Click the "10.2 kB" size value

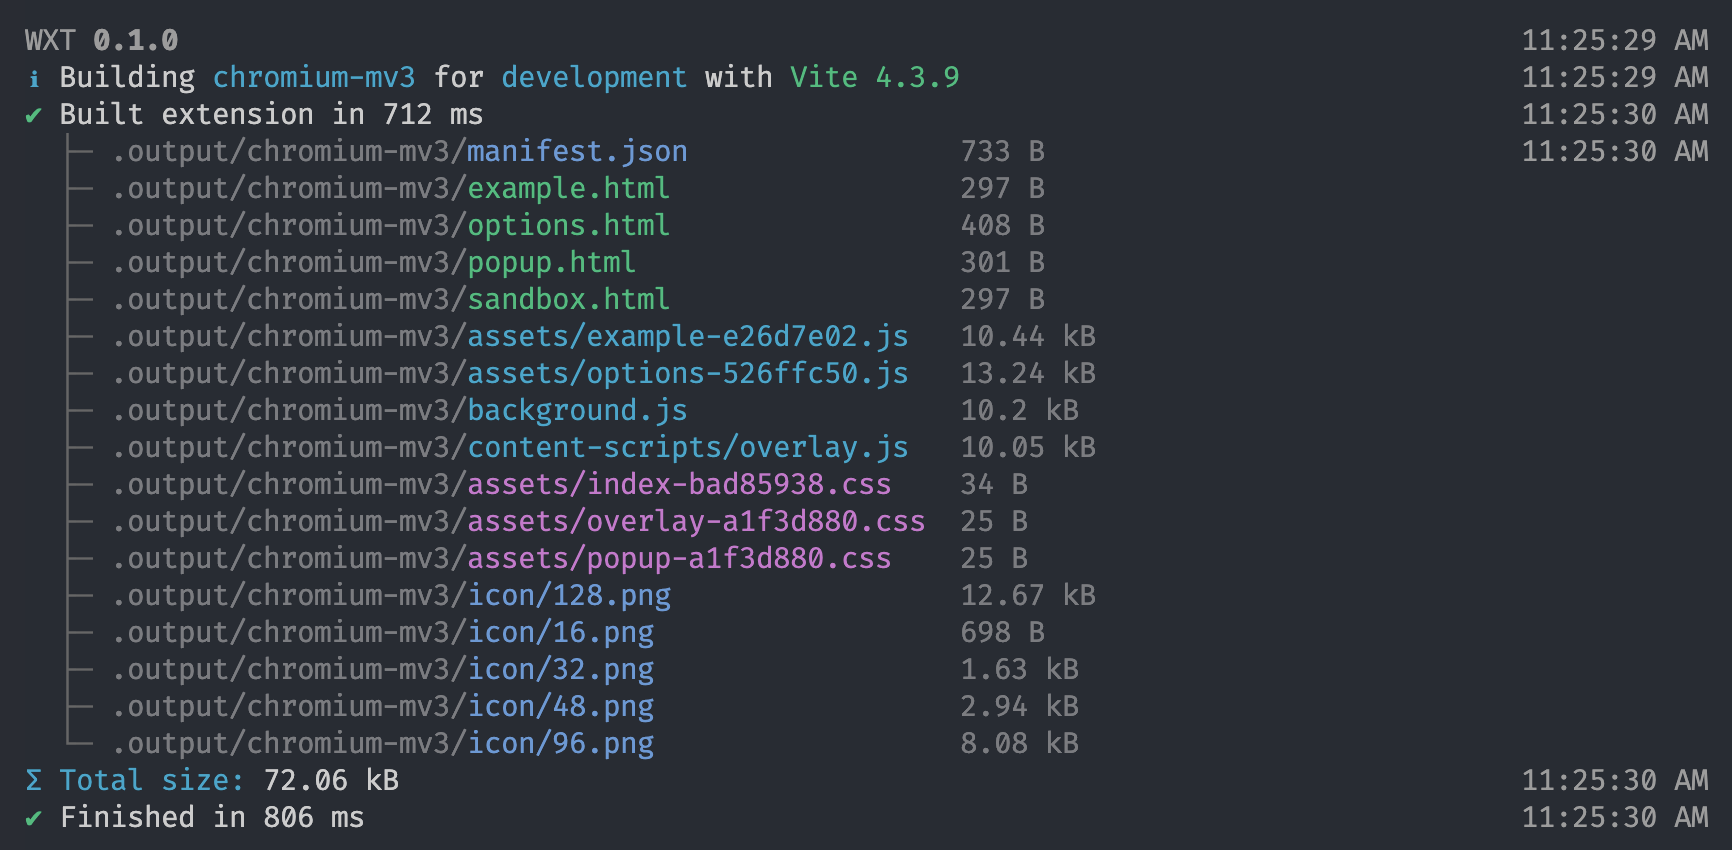[x=1020, y=410]
